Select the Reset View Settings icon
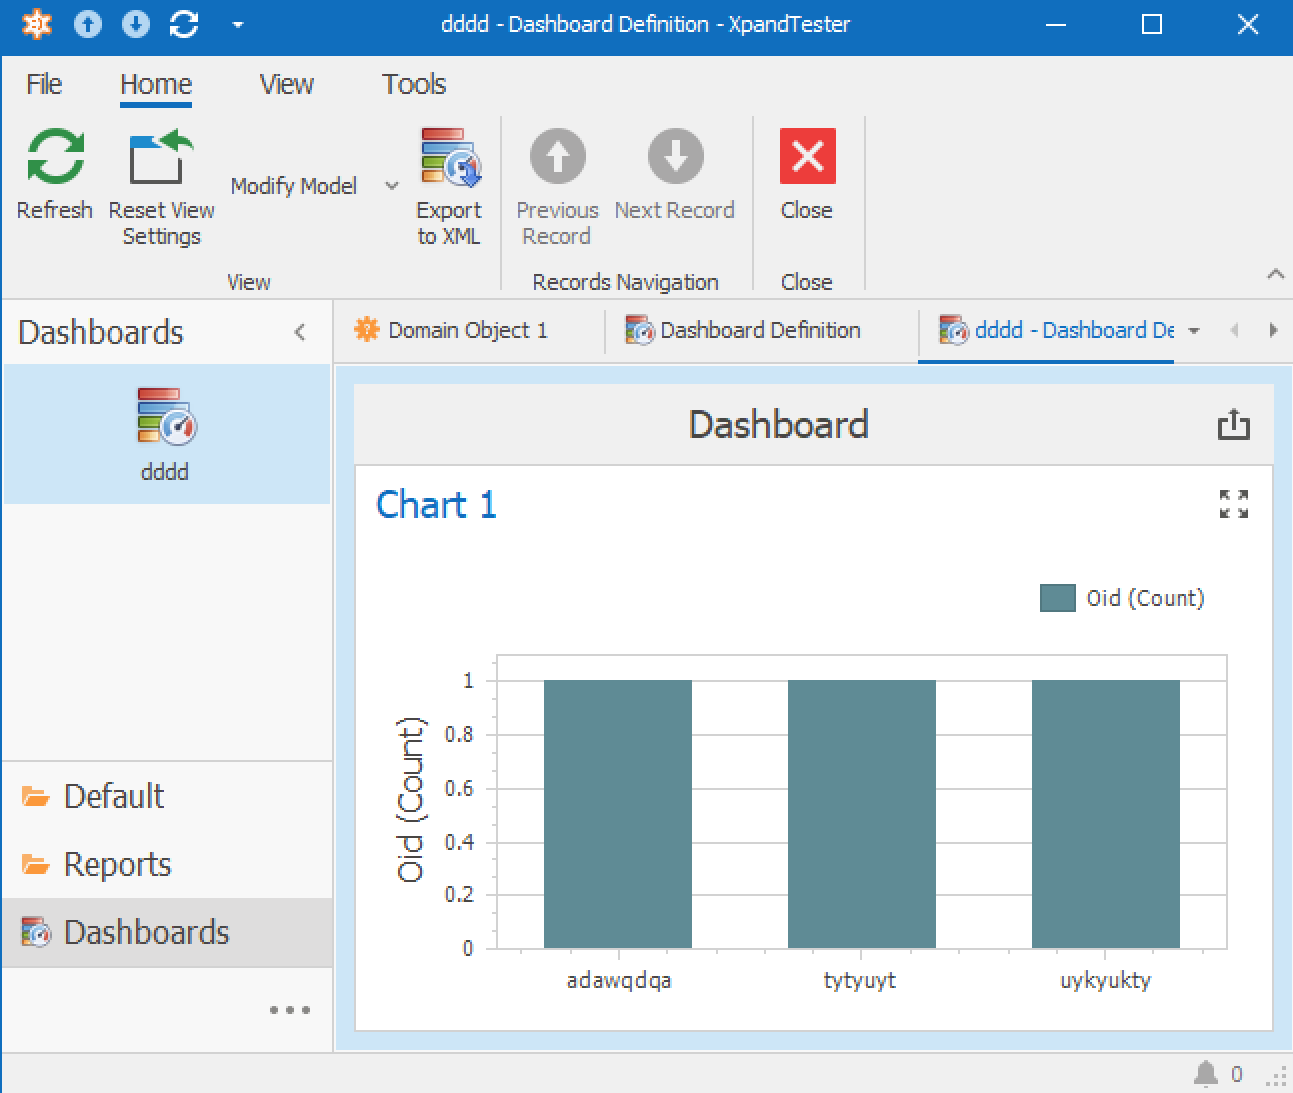Image resolution: width=1293 pixels, height=1093 pixels. click(x=160, y=157)
